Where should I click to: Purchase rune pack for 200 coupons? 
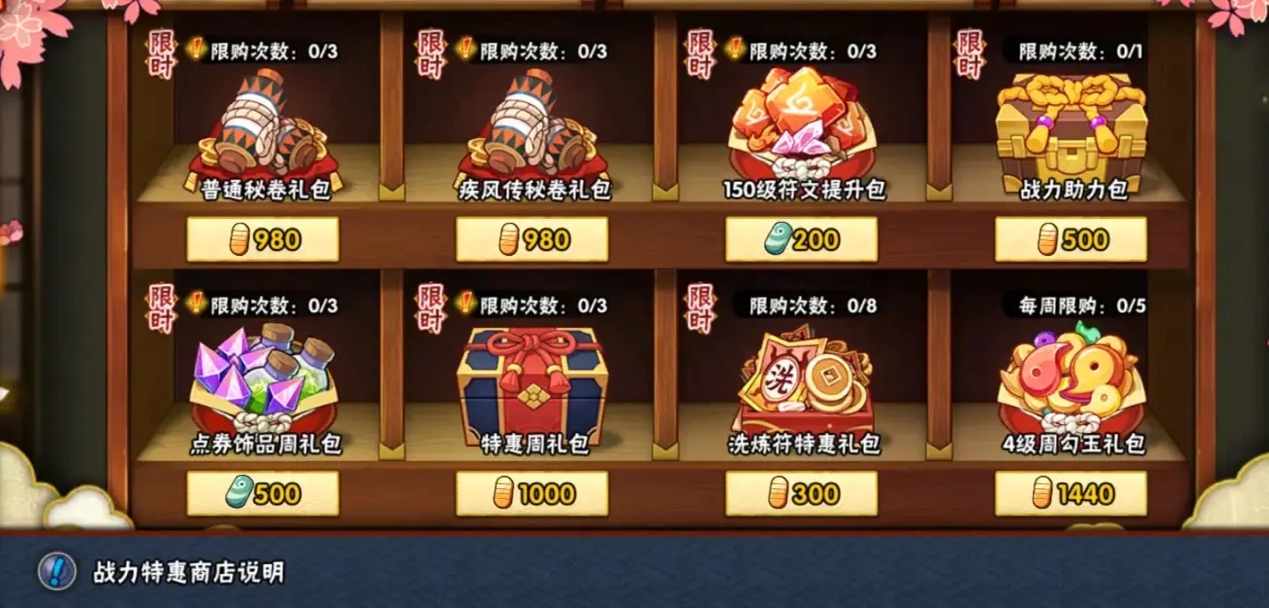tap(802, 240)
